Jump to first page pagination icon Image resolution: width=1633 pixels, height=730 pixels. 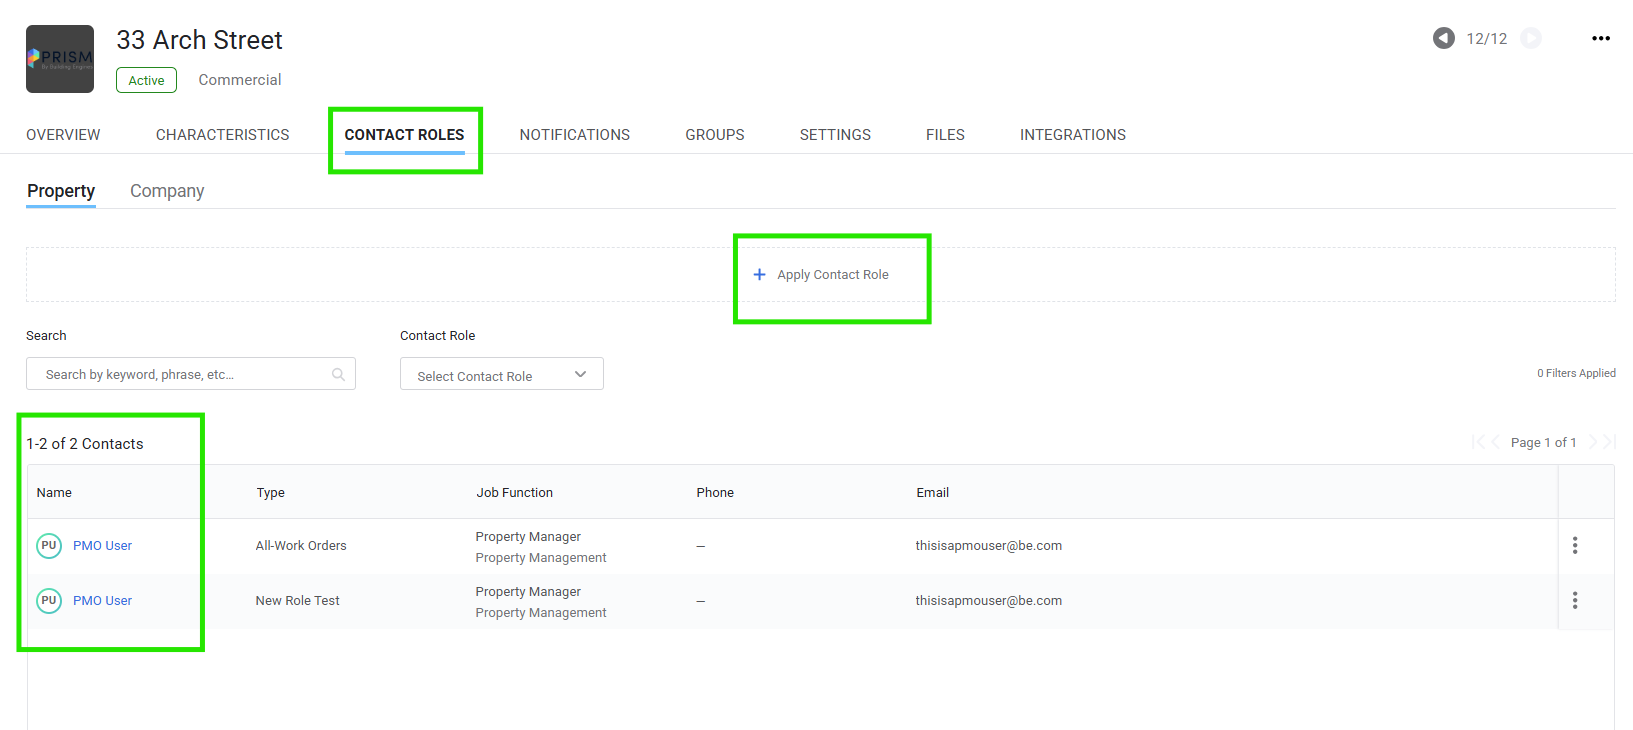1477,442
